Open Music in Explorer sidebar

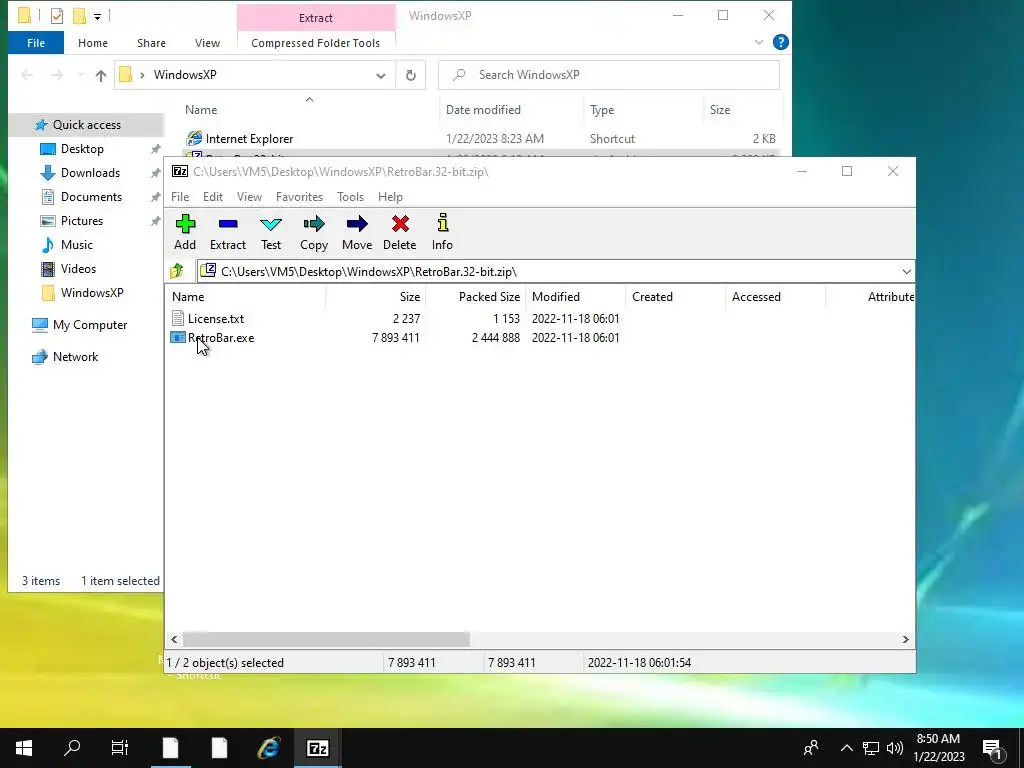click(x=76, y=245)
